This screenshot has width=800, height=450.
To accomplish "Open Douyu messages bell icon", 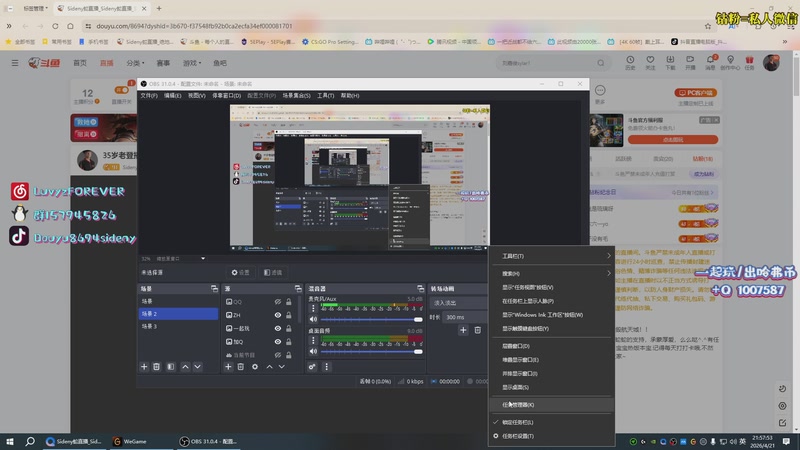I will click(710, 62).
